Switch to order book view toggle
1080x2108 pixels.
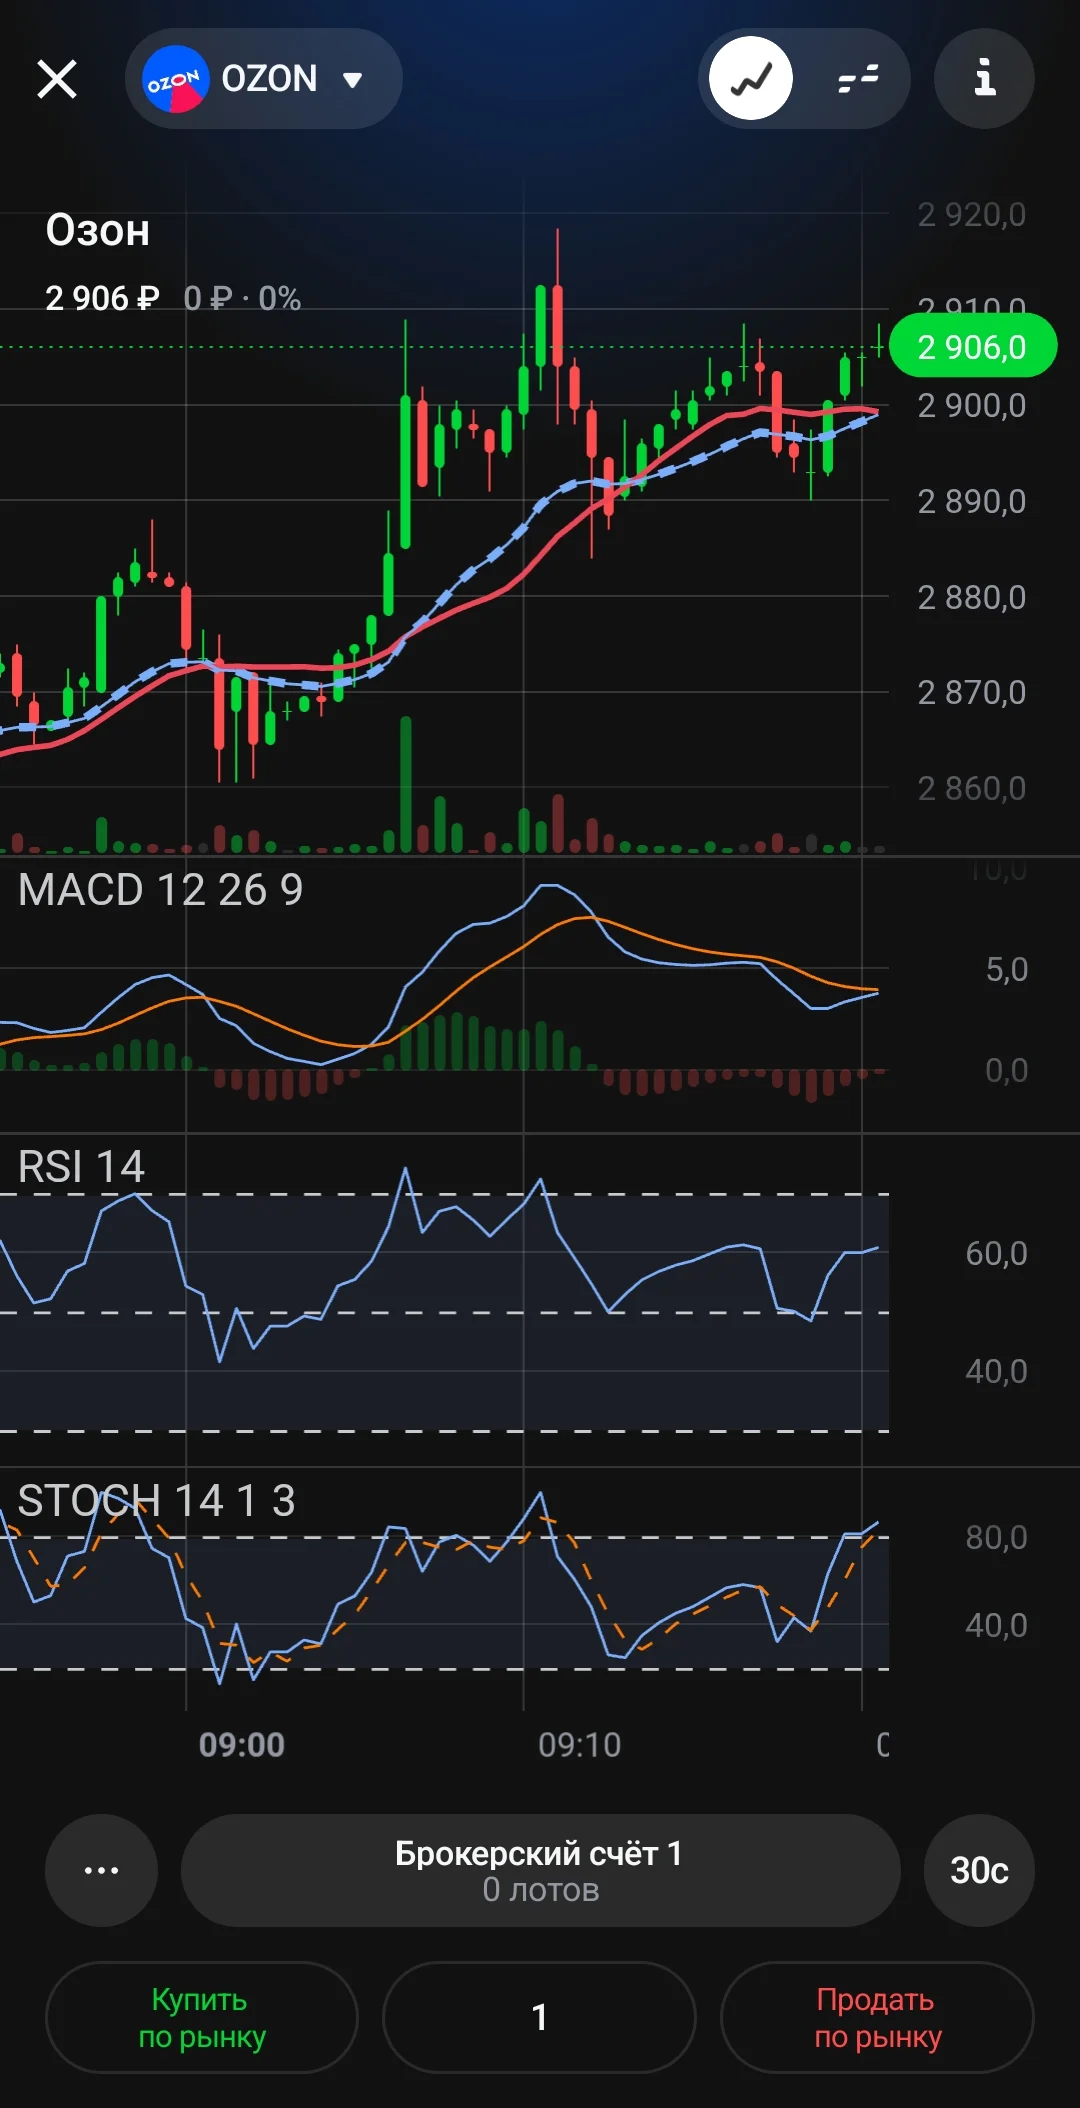[x=857, y=78]
